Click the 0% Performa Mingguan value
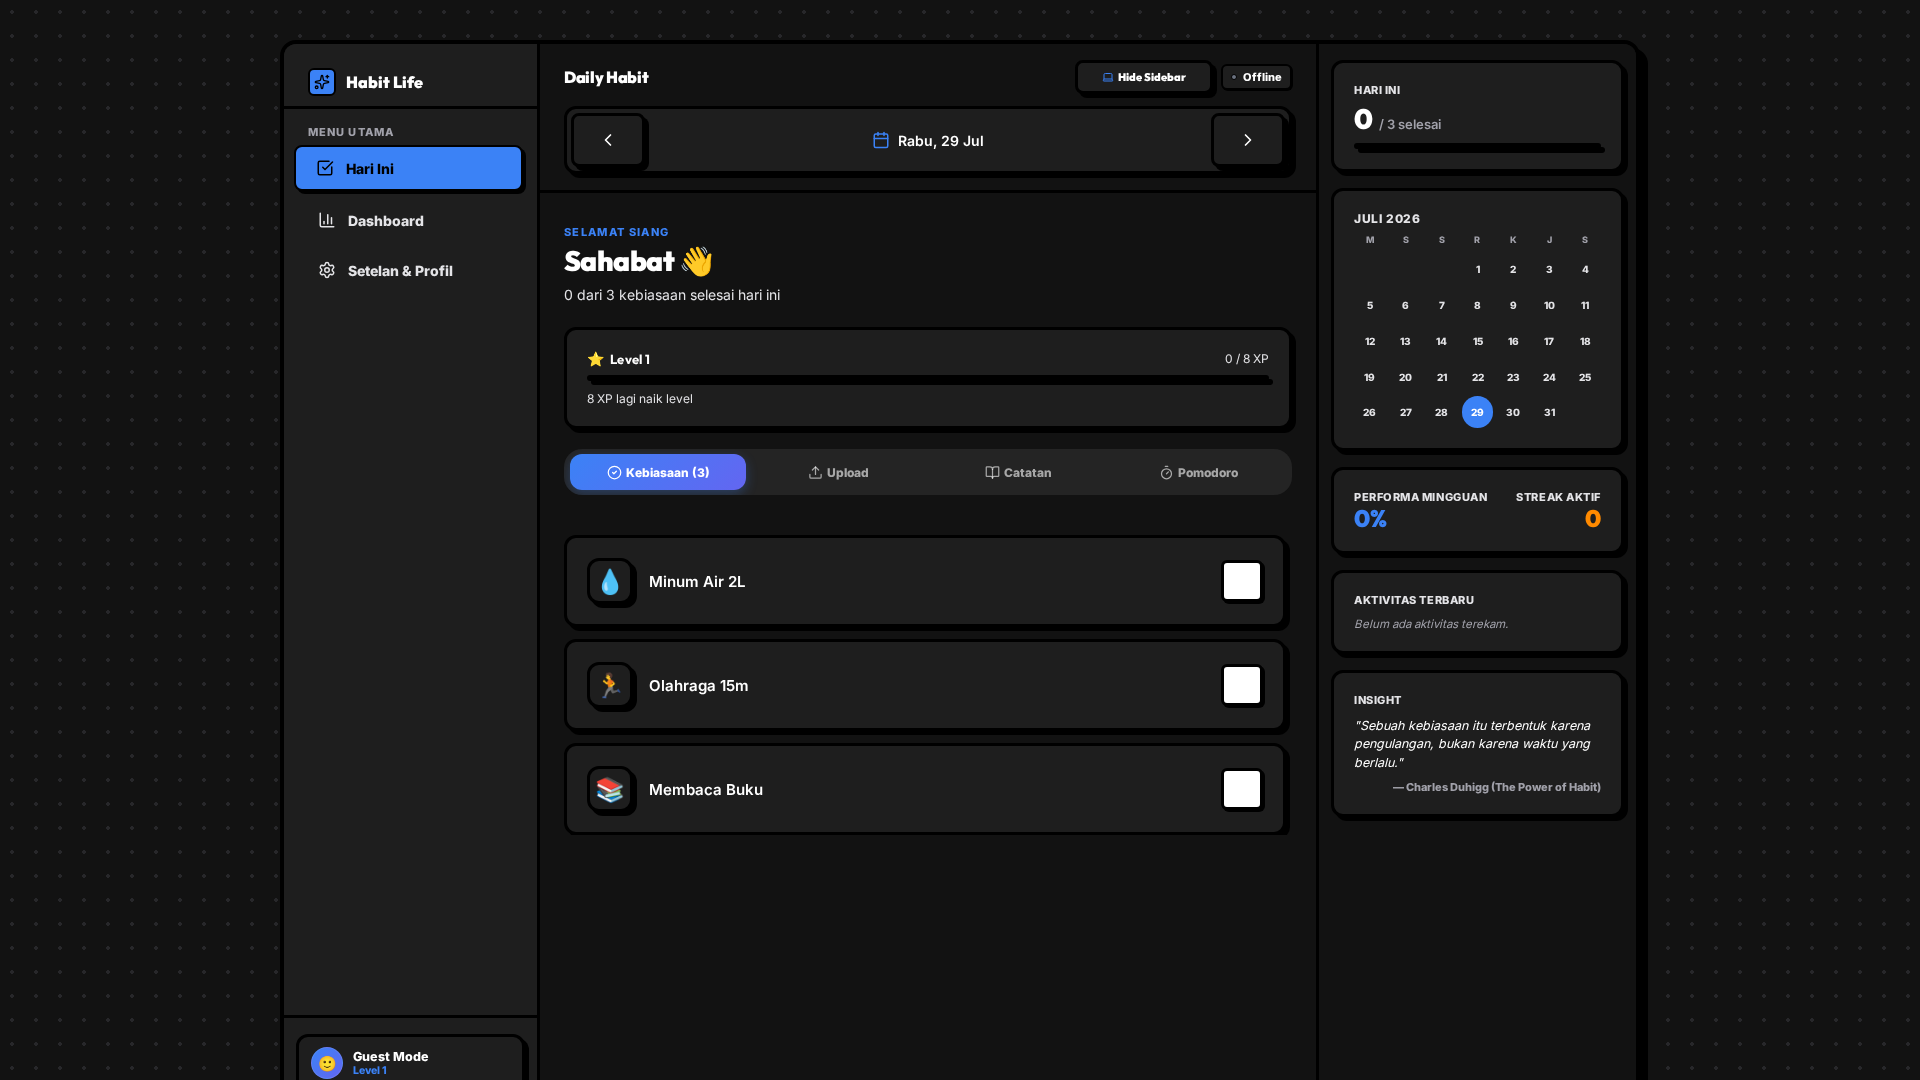 click(1370, 519)
